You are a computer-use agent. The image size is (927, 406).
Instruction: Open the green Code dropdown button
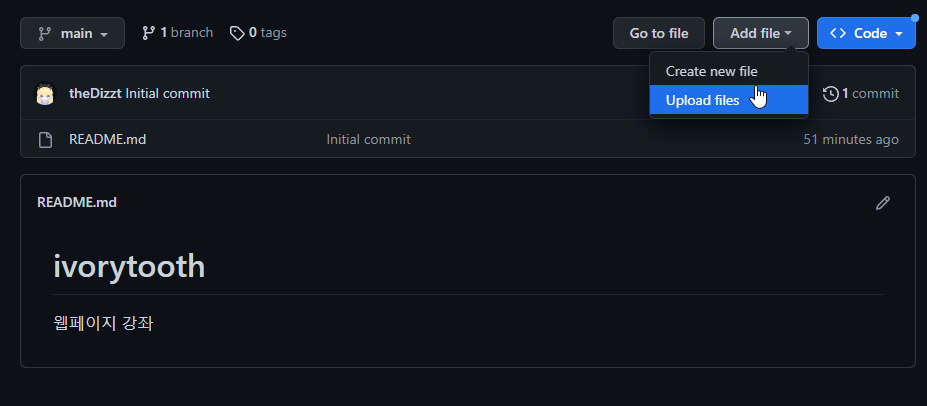[x=866, y=33]
